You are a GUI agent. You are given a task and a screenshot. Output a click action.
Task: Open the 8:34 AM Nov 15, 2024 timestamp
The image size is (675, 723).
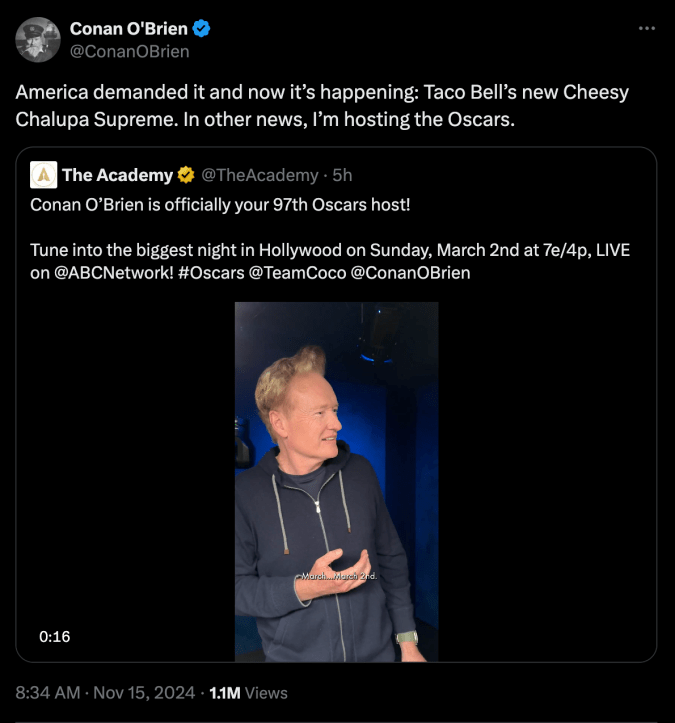click(x=105, y=692)
